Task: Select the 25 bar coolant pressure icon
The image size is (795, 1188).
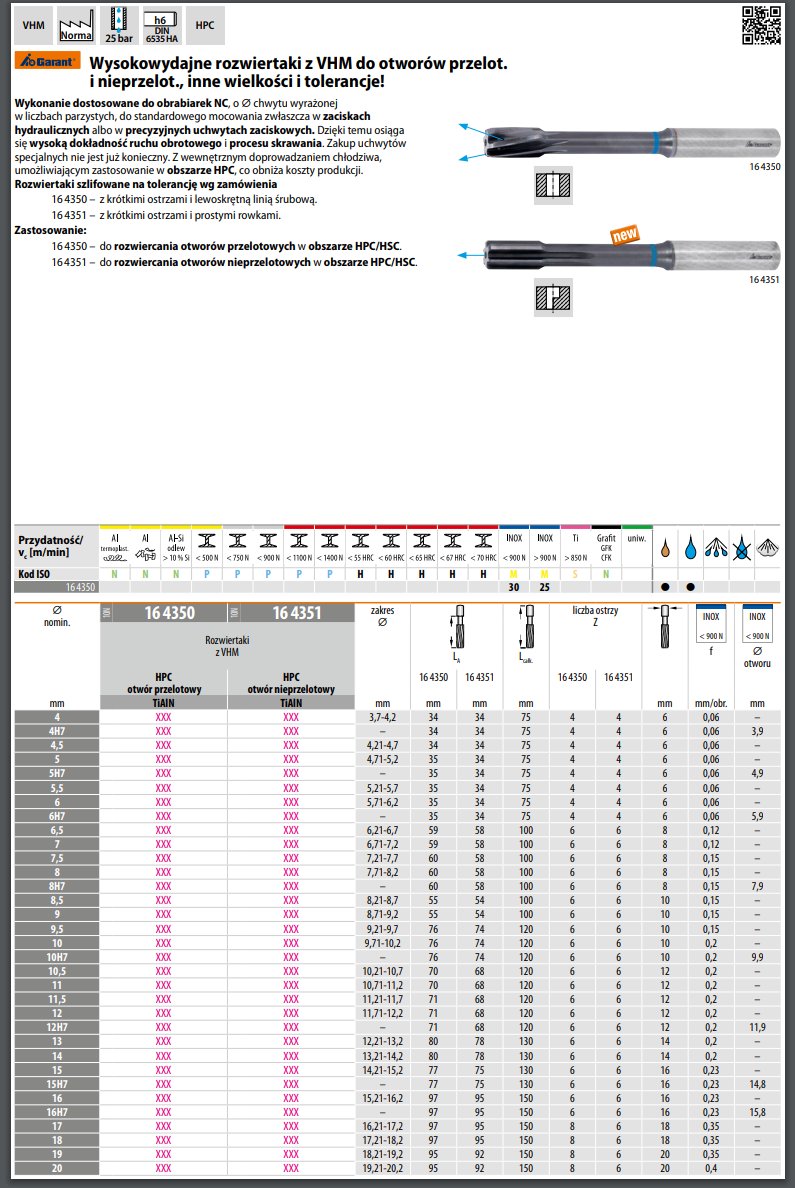Action: [119, 25]
